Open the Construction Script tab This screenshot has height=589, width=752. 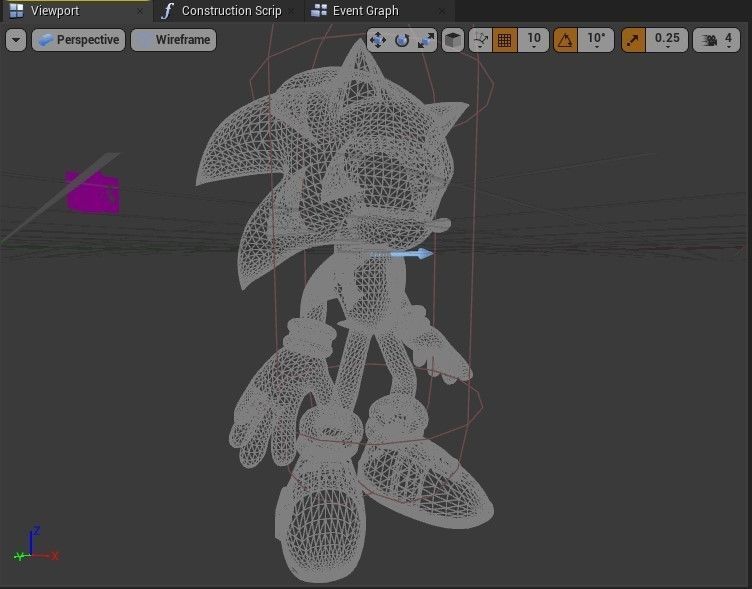(231, 11)
